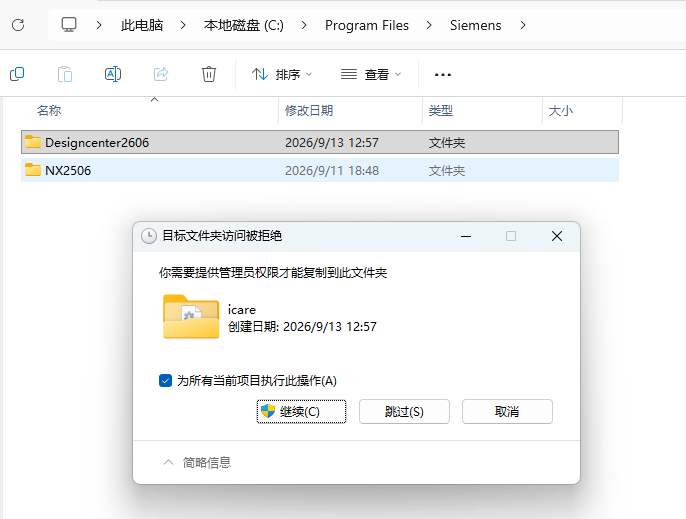Click the 继续(C) button
The width and height of the screenshot is (686, 519).
301,411
